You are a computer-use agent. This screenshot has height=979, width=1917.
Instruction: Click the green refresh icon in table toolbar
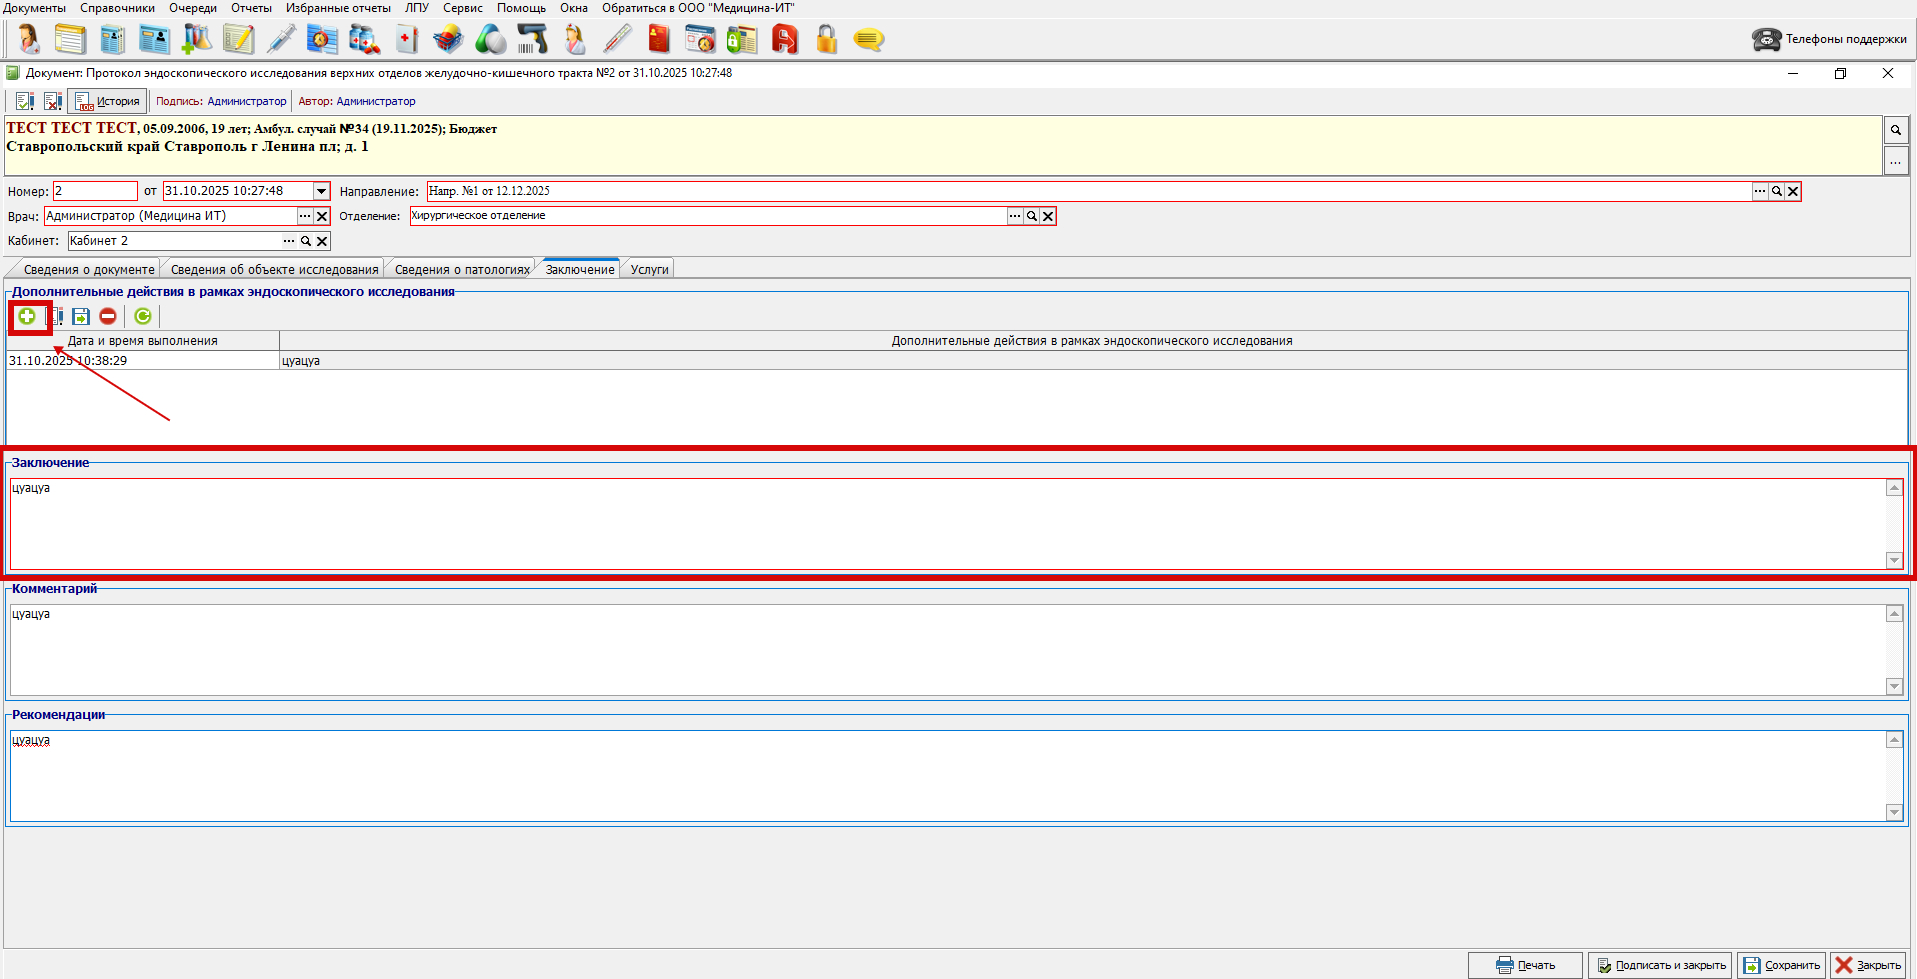[x=143, y=317]
